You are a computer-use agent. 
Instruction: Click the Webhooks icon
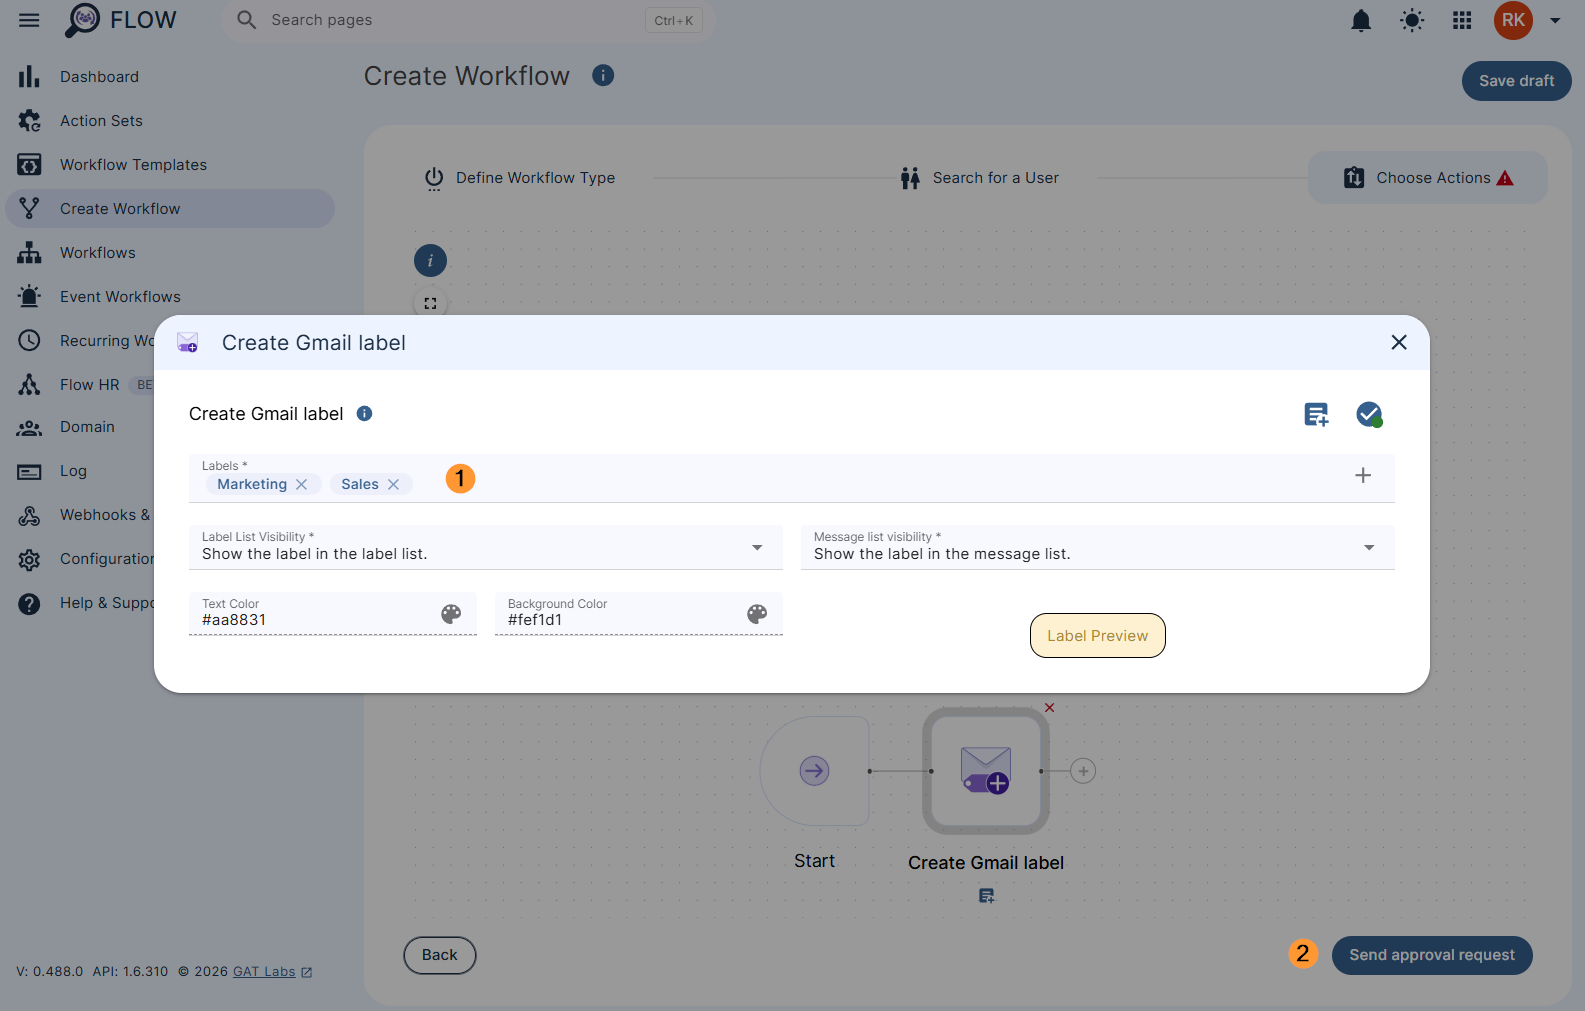(x=29, y=515)
